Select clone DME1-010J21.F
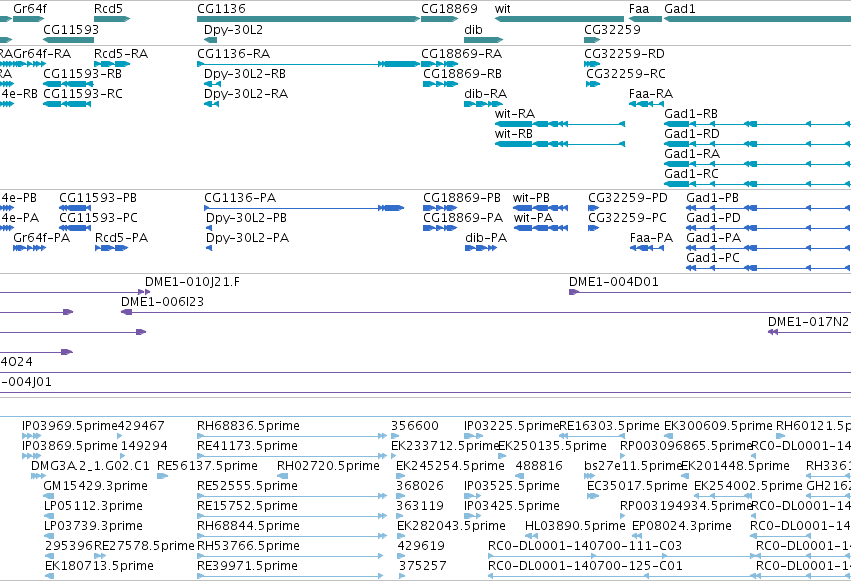851x581 pixels. [x=192, y=282]
